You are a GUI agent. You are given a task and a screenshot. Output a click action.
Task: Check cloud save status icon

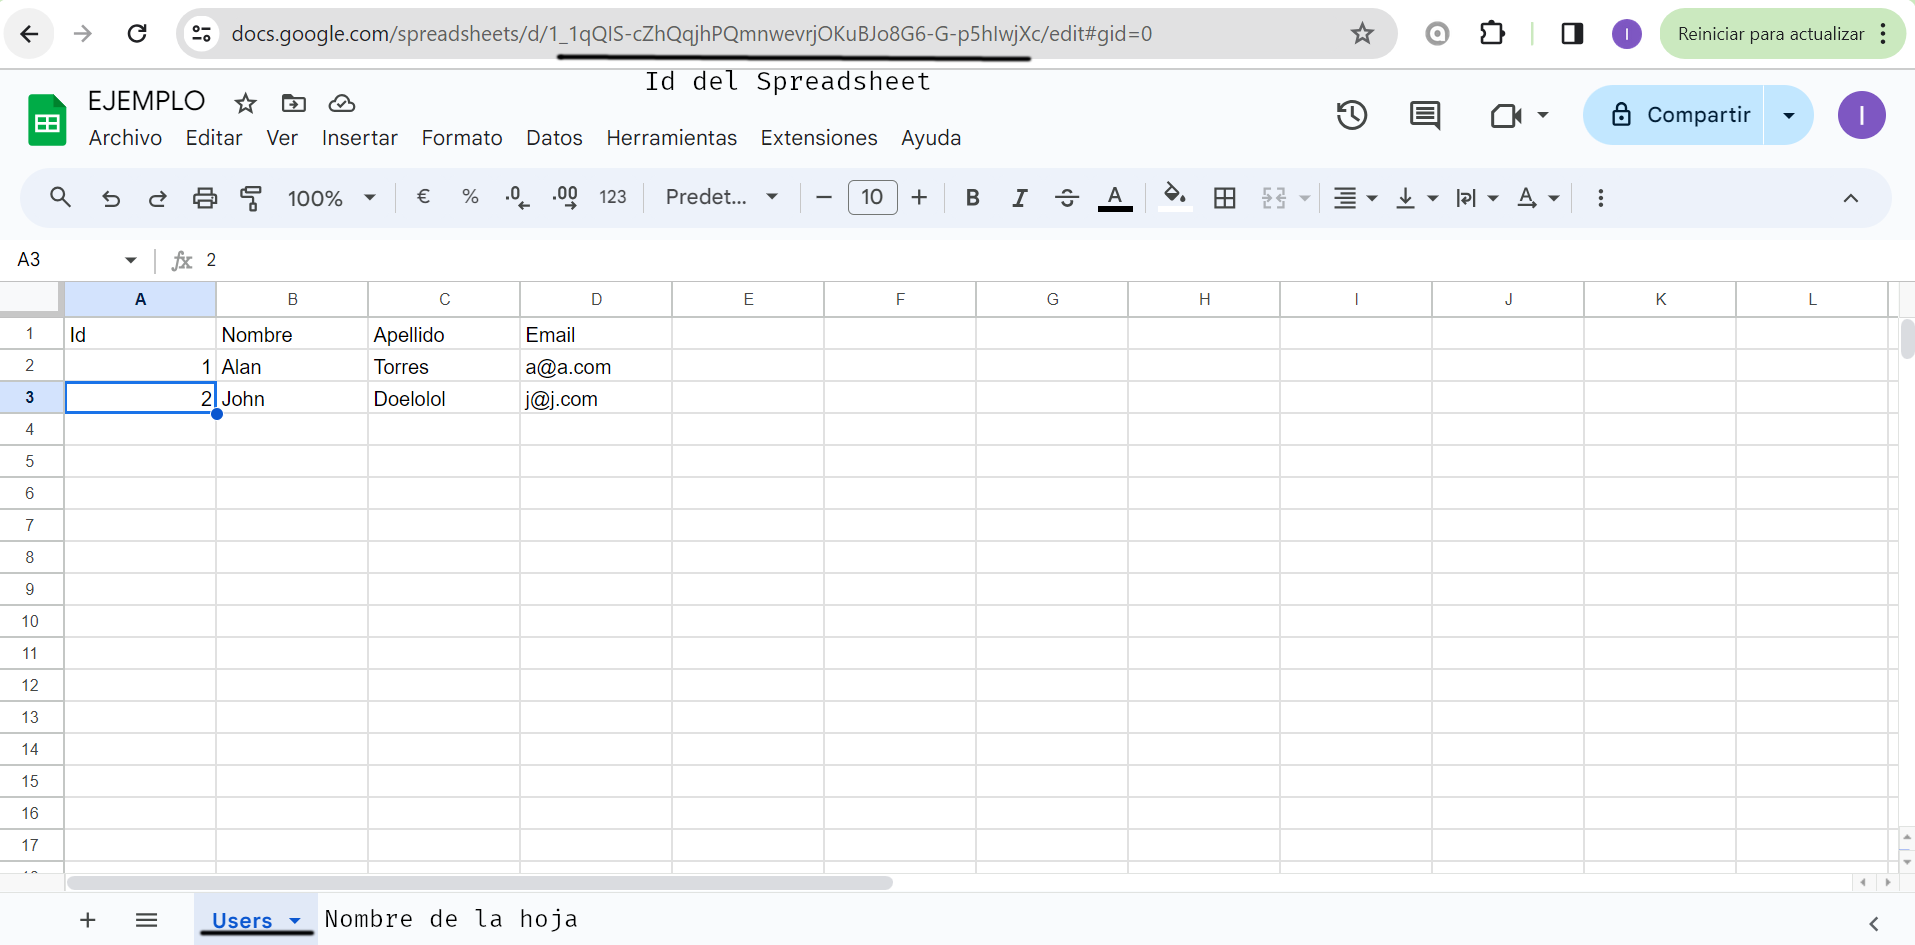pos(342,103)
